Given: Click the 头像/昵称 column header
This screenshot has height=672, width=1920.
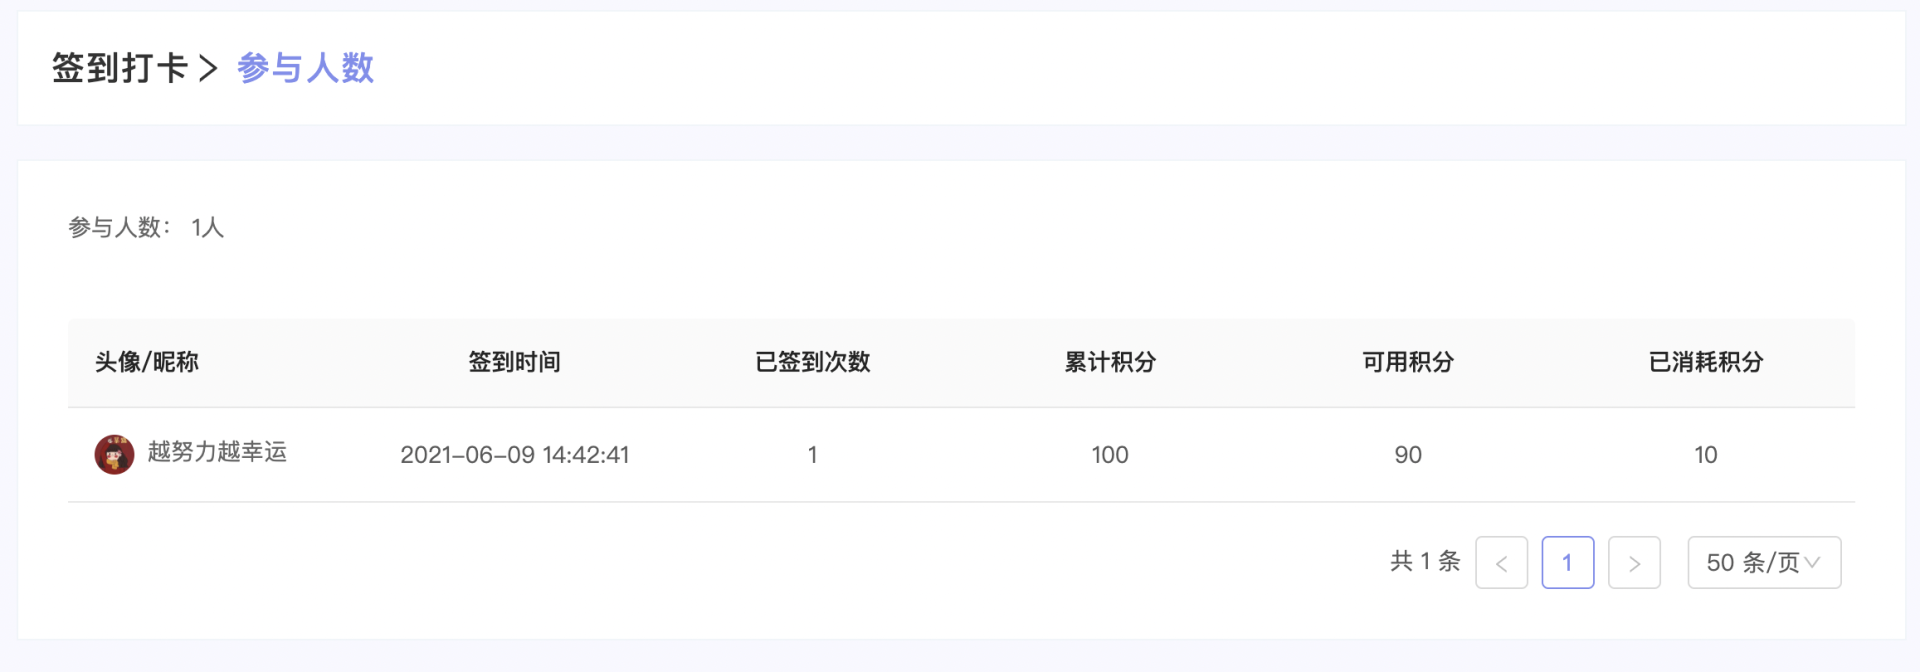Looking at the screenshot, I should [147, 362].
